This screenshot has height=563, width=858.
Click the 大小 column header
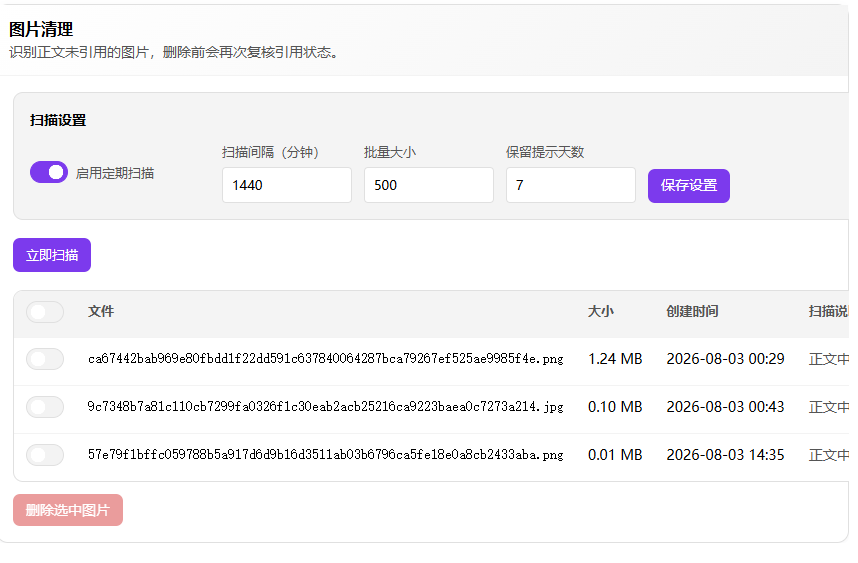coord(601,311)
